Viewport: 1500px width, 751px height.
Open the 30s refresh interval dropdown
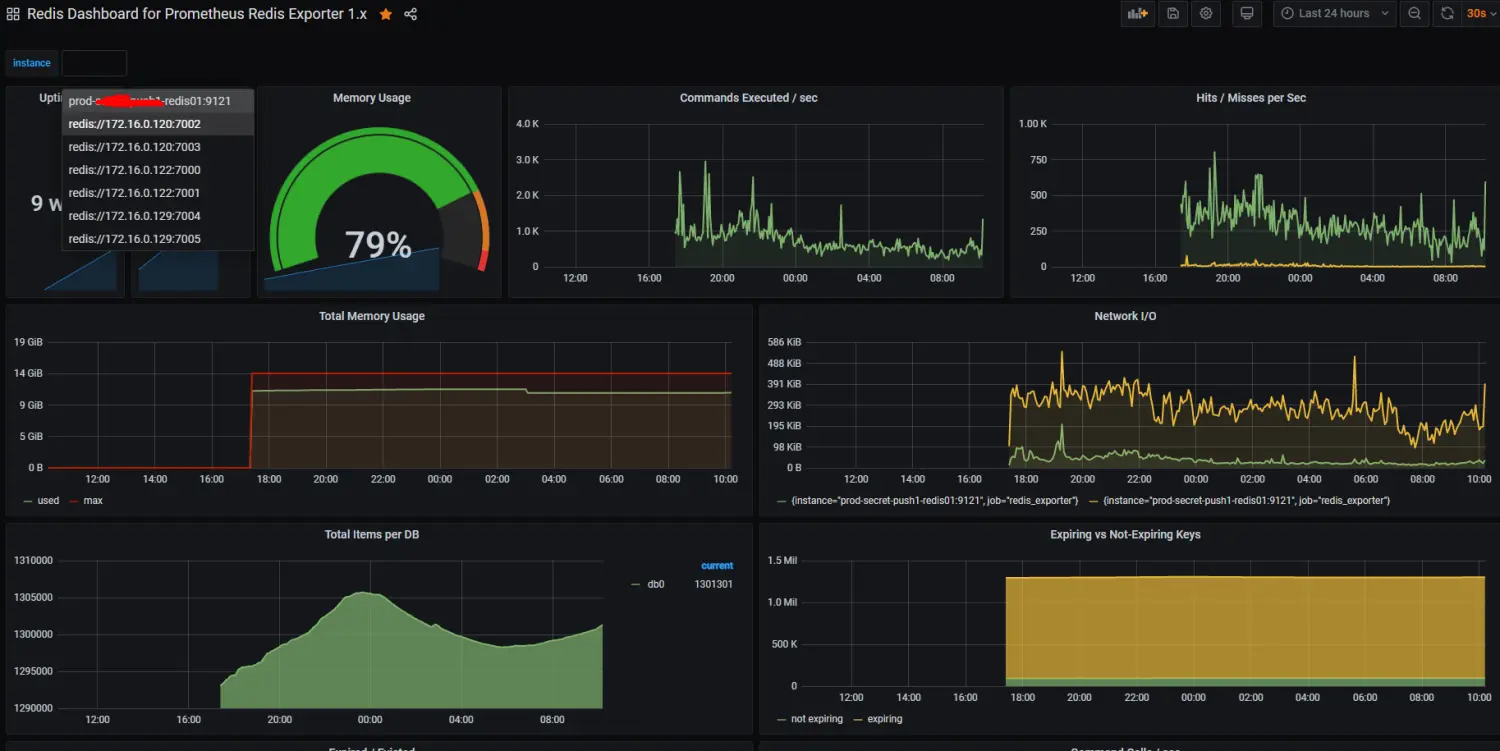(x=1479, y=13)
